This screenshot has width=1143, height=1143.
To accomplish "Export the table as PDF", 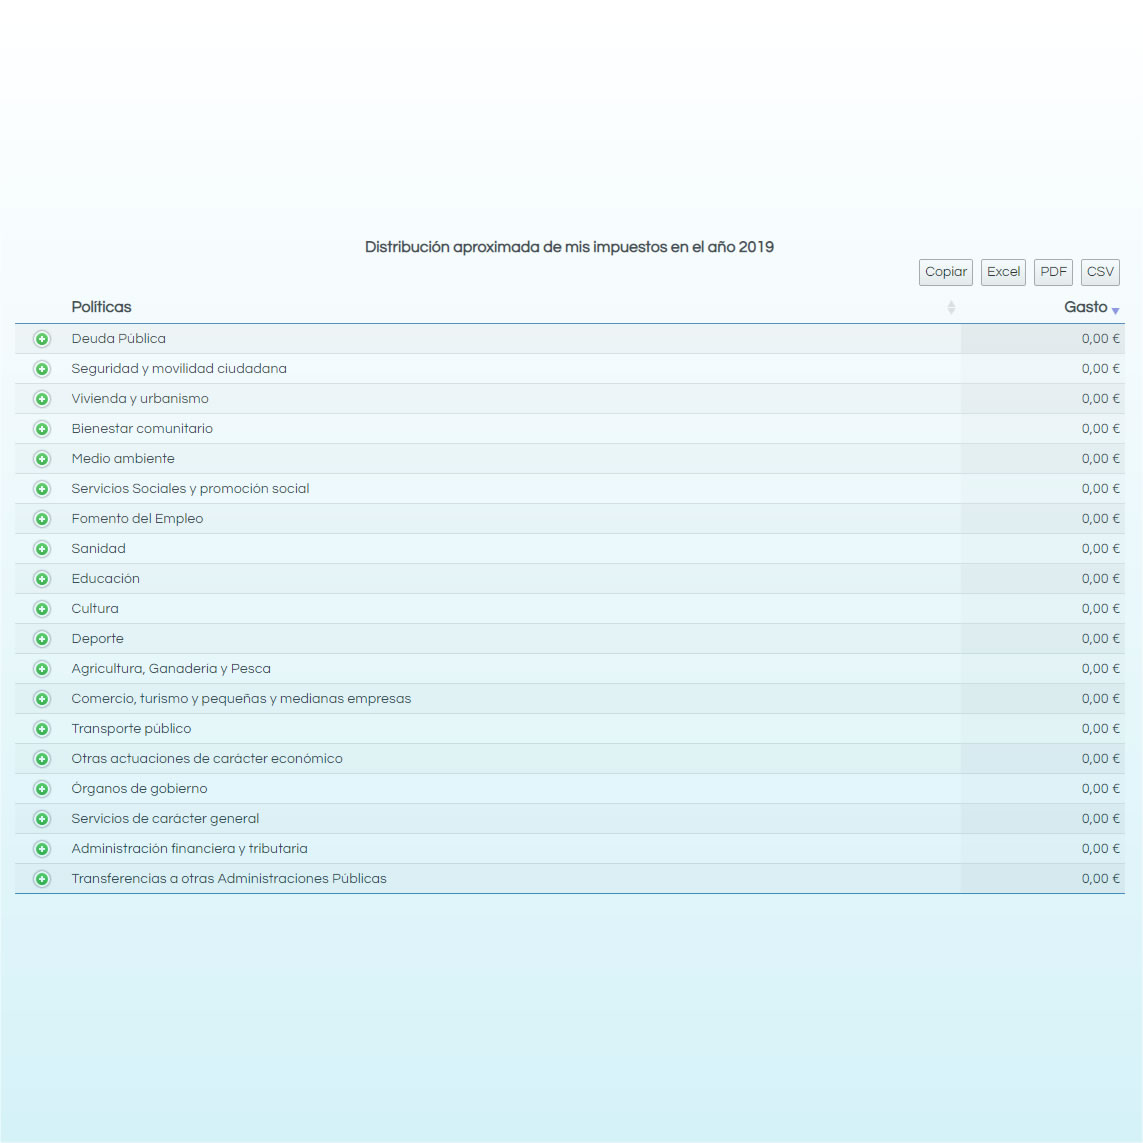I will [1053, 272].
